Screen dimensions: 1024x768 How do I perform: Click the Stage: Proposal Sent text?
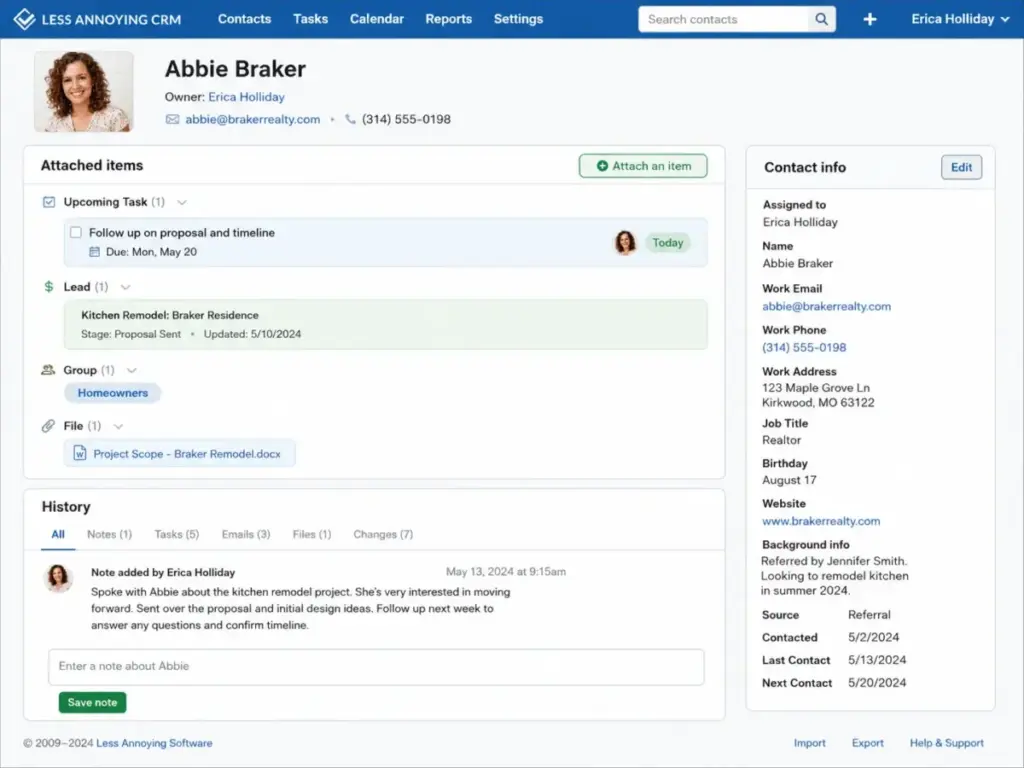coord(131,334)
